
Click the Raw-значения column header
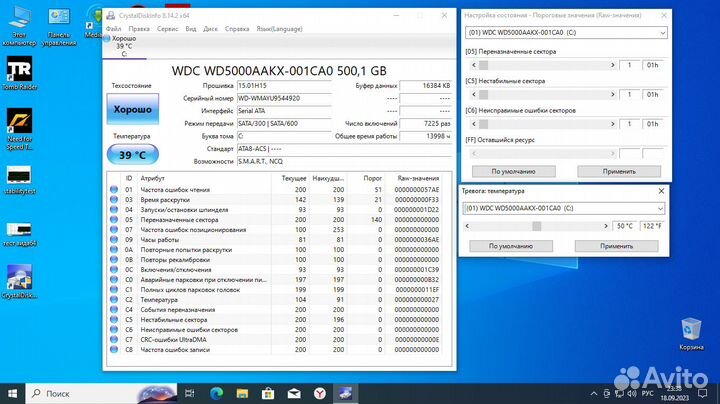[418, 178]
